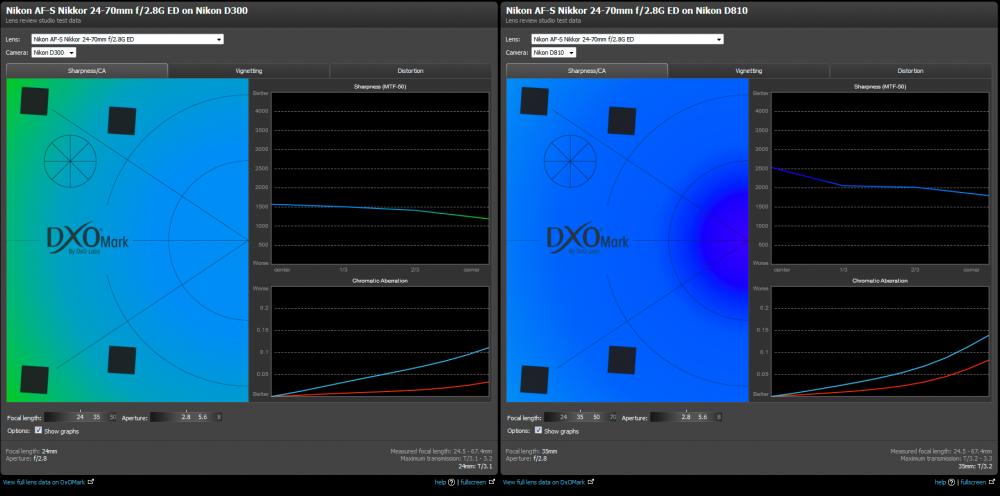Image resolution: width=1000 pixels, height=496 pixels.
Task: Open the Nikon D810 camera dropdown
Action: click(554, 52)
